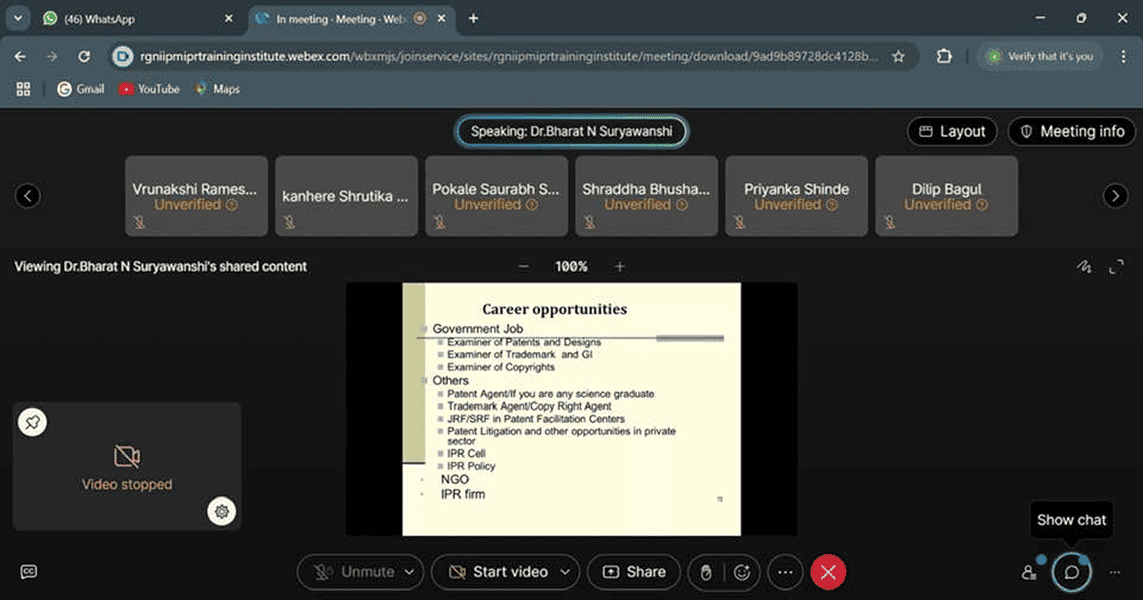The width and height of the screenshot is (1143, 600).
Task: Open Maps bookmark
Action: [217, 89]
